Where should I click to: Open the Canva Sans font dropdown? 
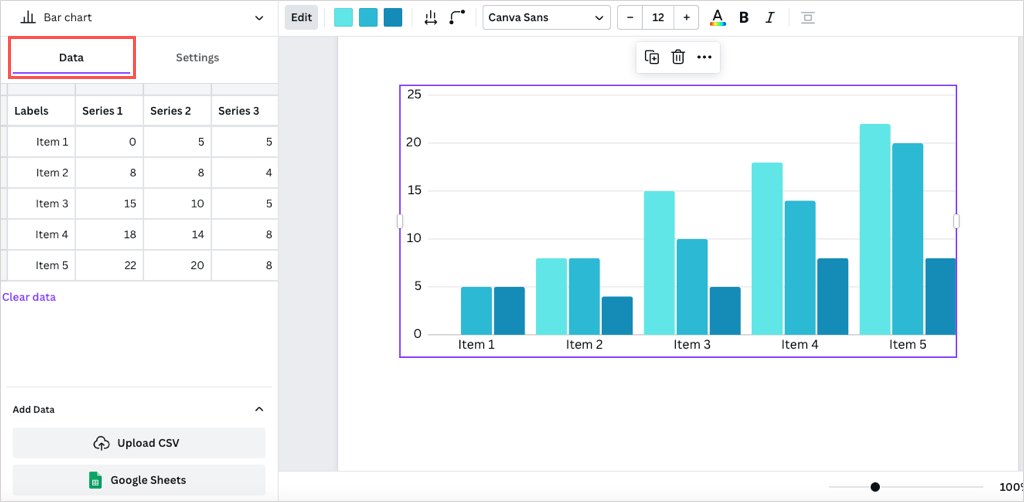(546, 18)
